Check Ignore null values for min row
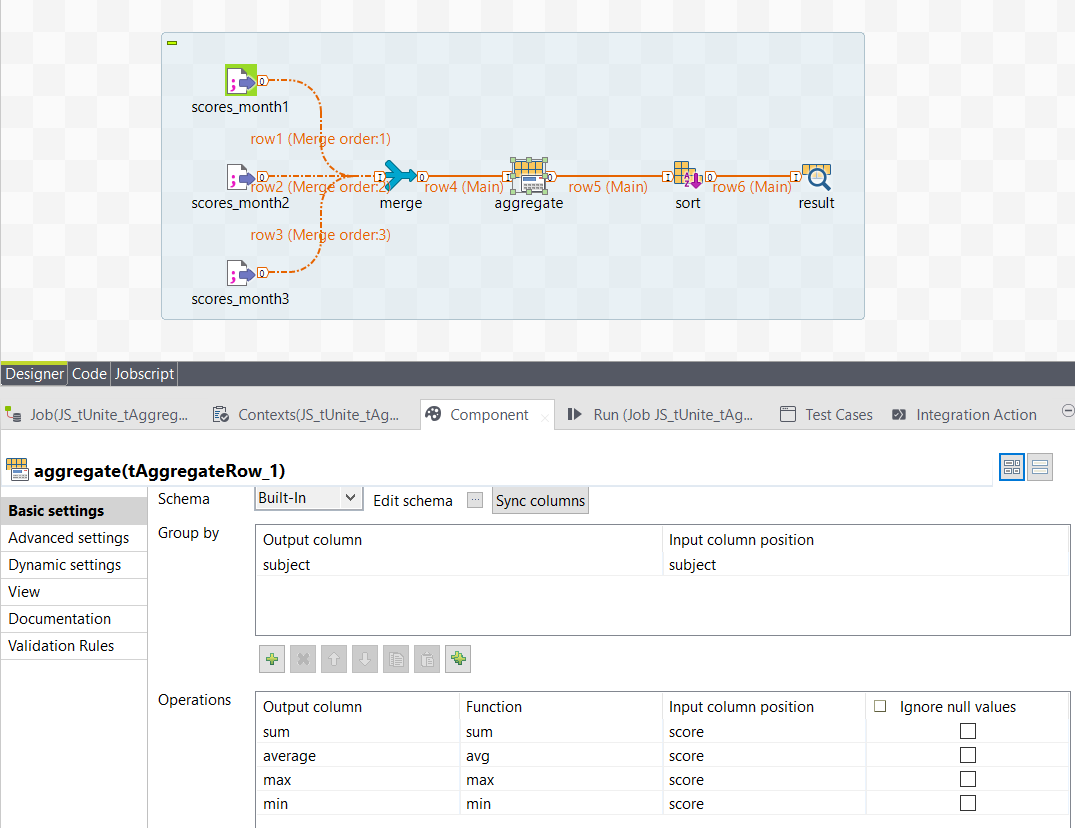 tap(967, 803)
